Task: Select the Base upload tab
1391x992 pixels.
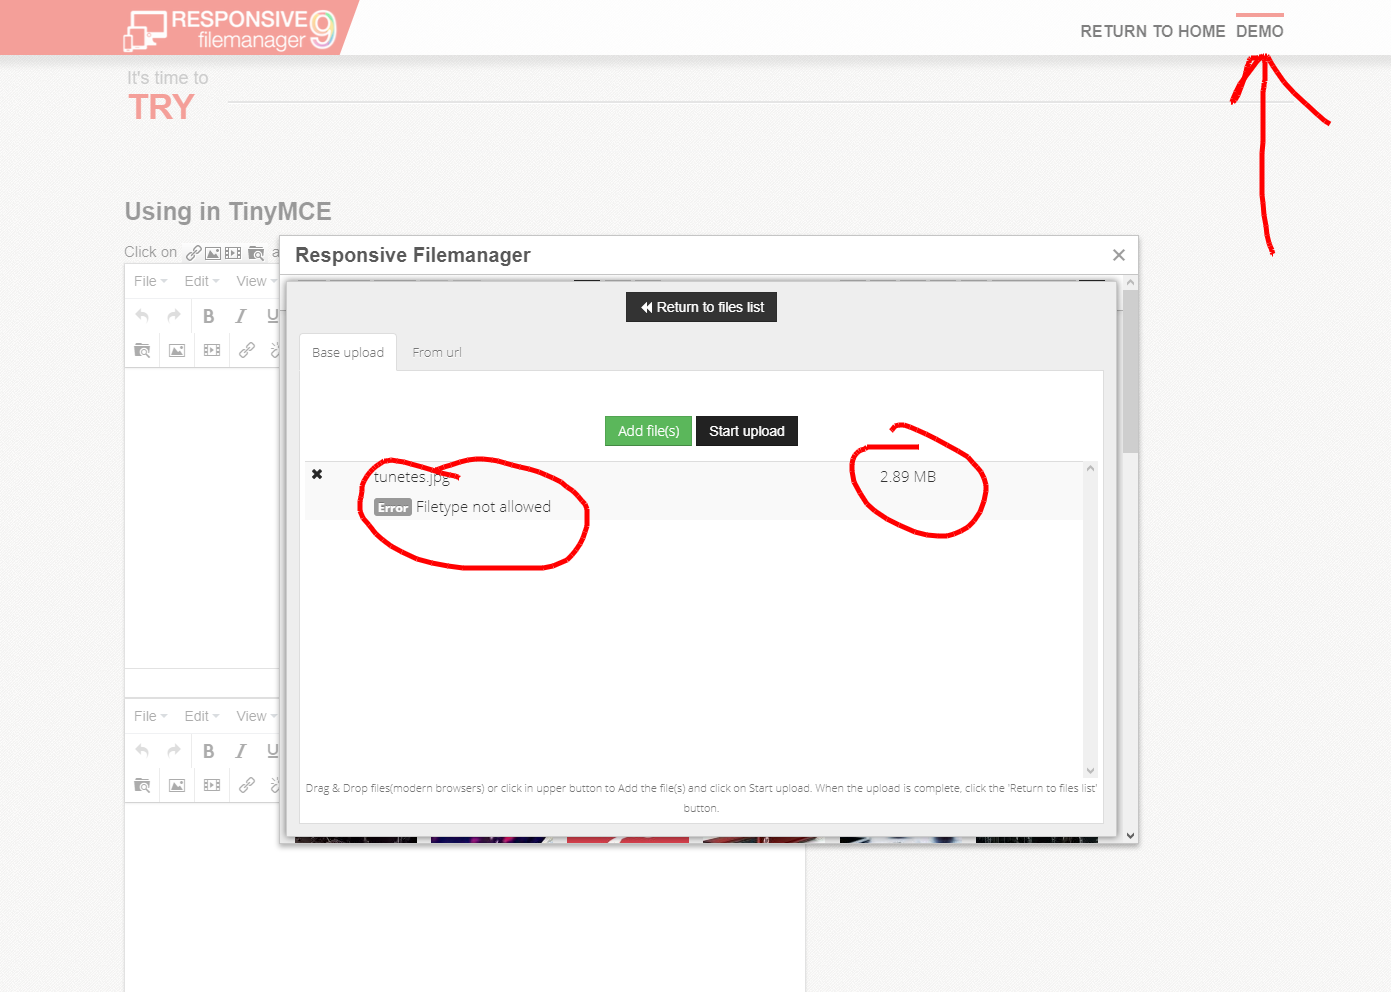Action: click(x=347, y=351)
